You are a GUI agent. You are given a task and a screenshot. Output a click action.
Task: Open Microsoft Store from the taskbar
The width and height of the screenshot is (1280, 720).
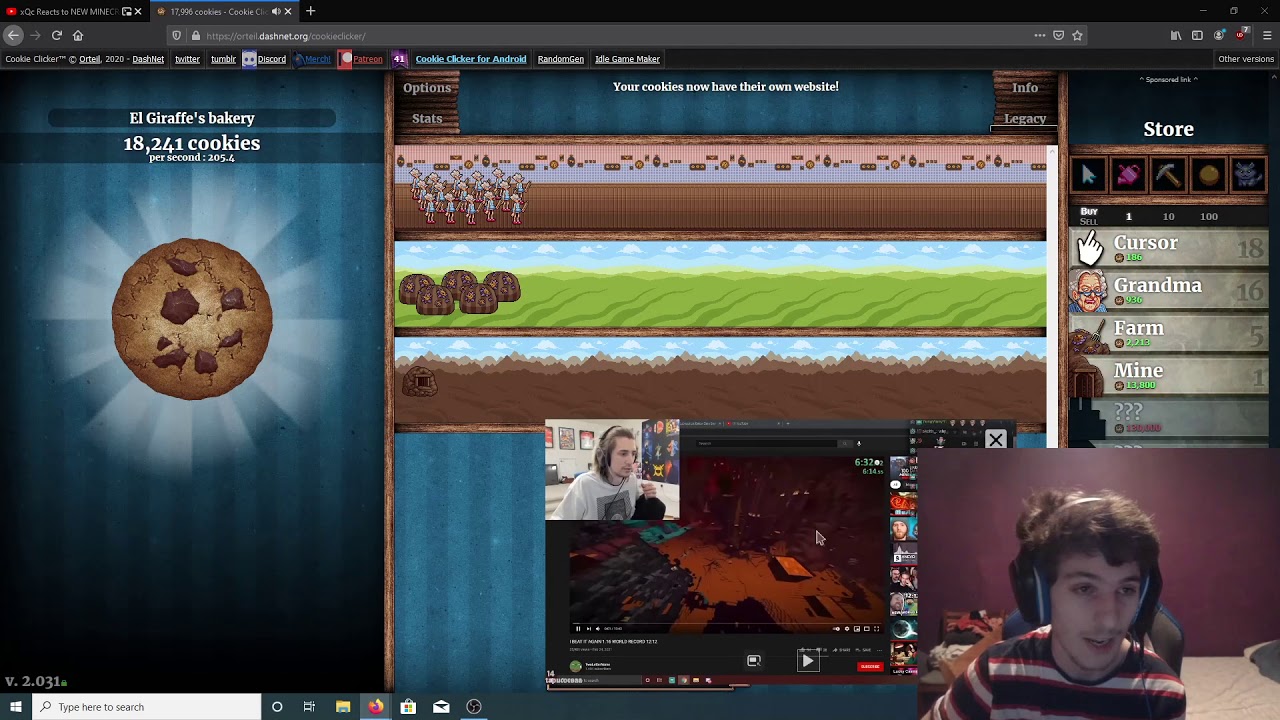408,707
